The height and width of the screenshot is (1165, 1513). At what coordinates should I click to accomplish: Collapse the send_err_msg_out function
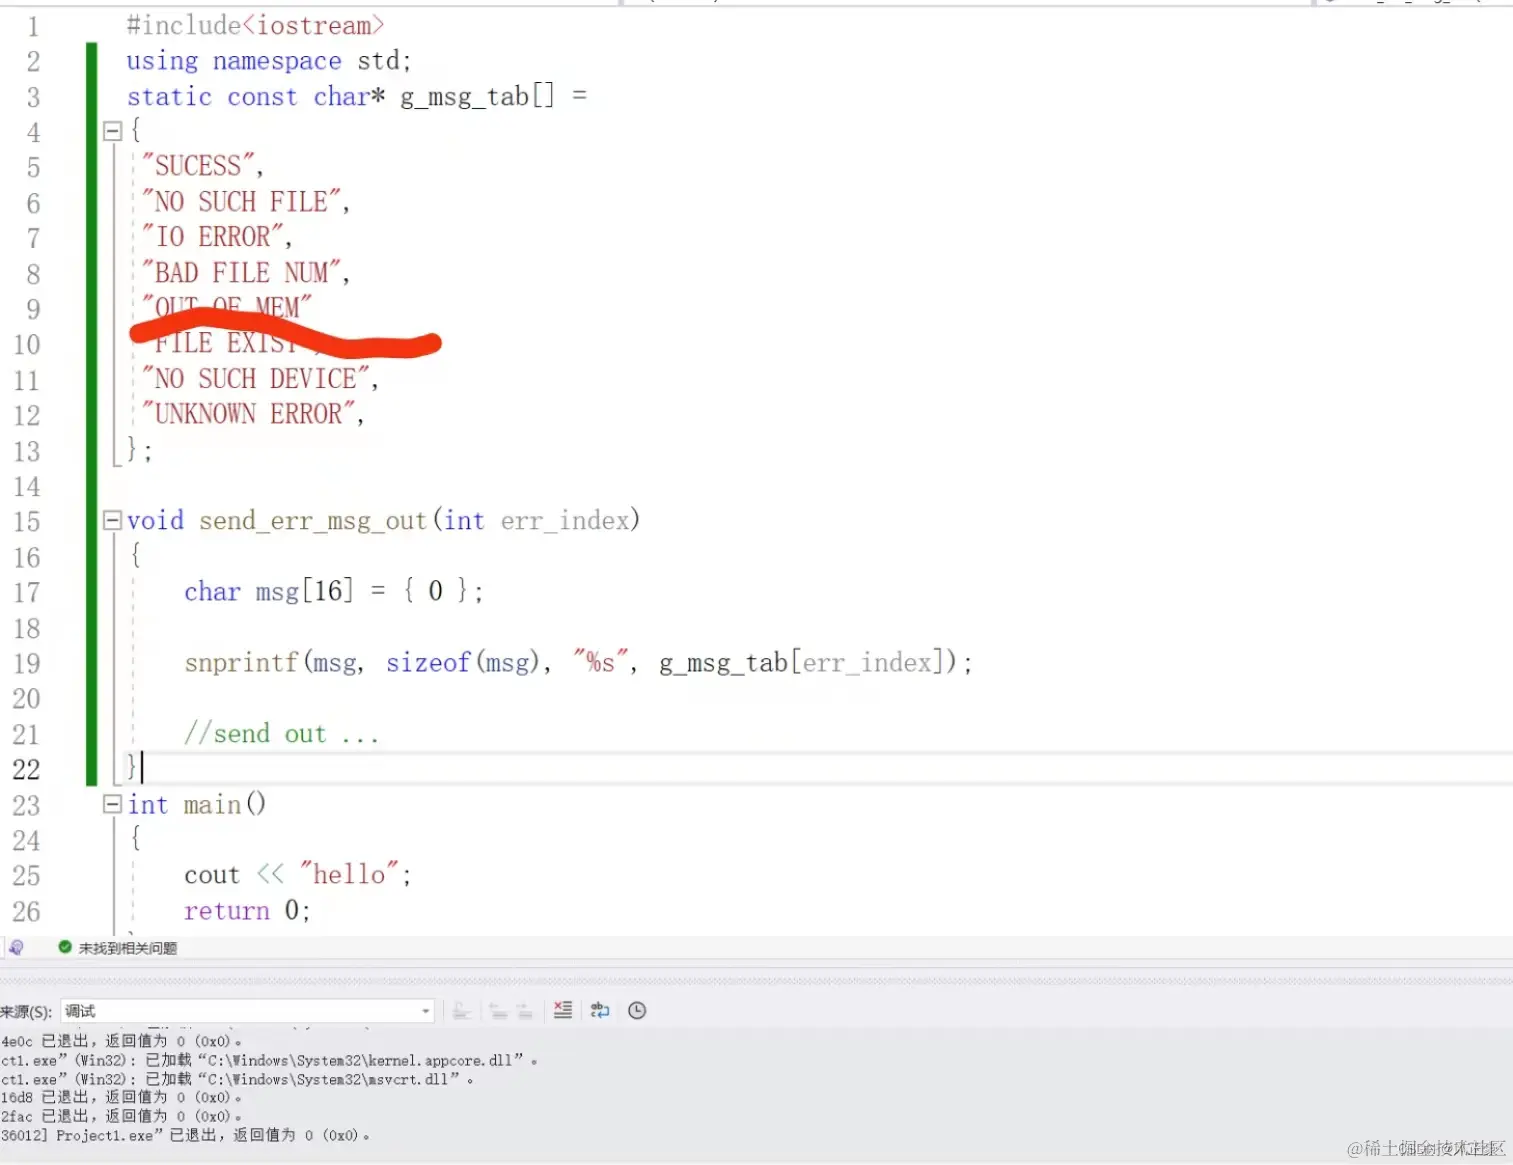tap(112, 520)
